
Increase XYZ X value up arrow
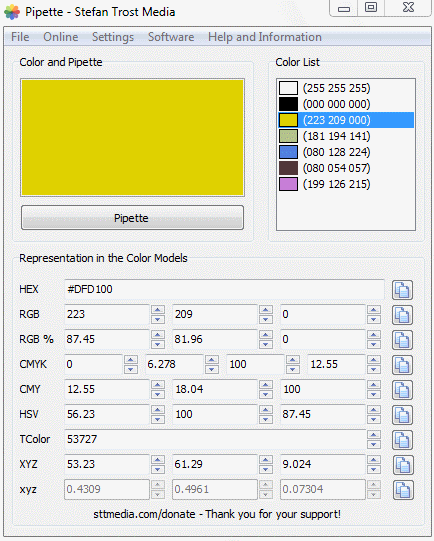pos(158,460)
